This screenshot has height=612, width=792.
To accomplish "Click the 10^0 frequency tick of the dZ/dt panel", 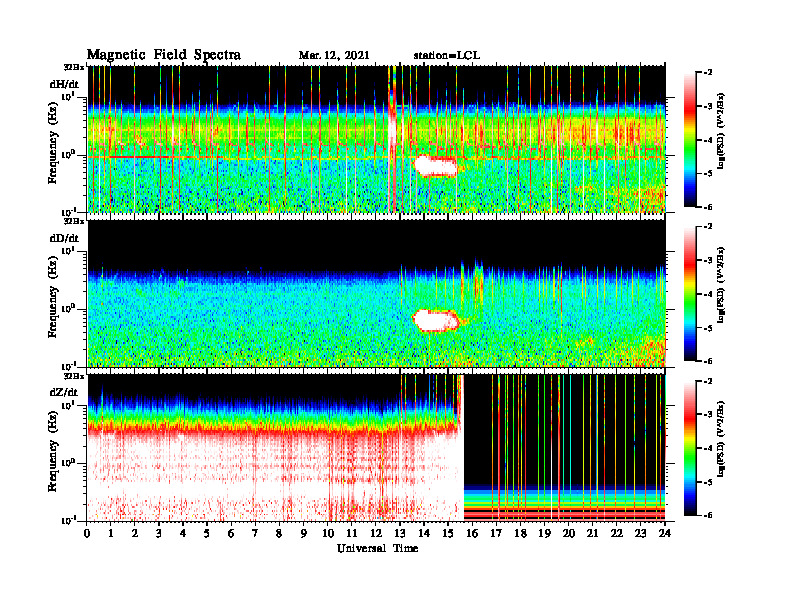I will (68, 462).
